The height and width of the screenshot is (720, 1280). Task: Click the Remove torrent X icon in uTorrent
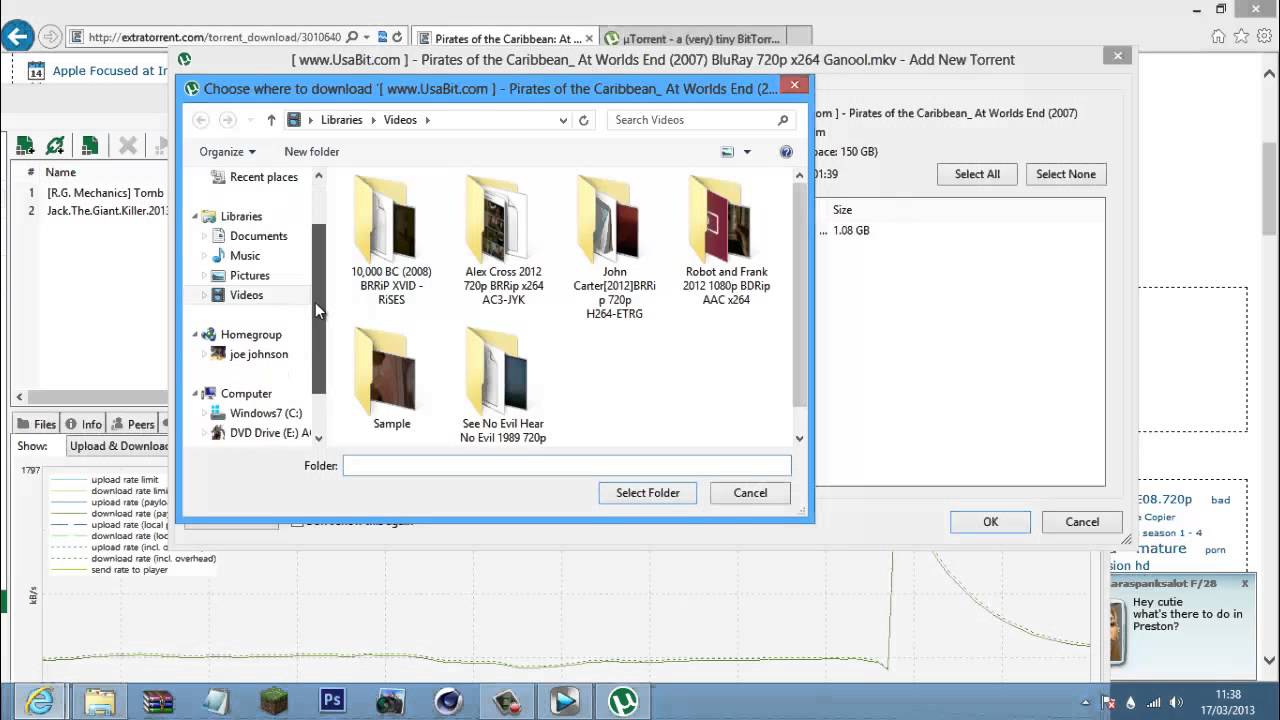(128, 146)
